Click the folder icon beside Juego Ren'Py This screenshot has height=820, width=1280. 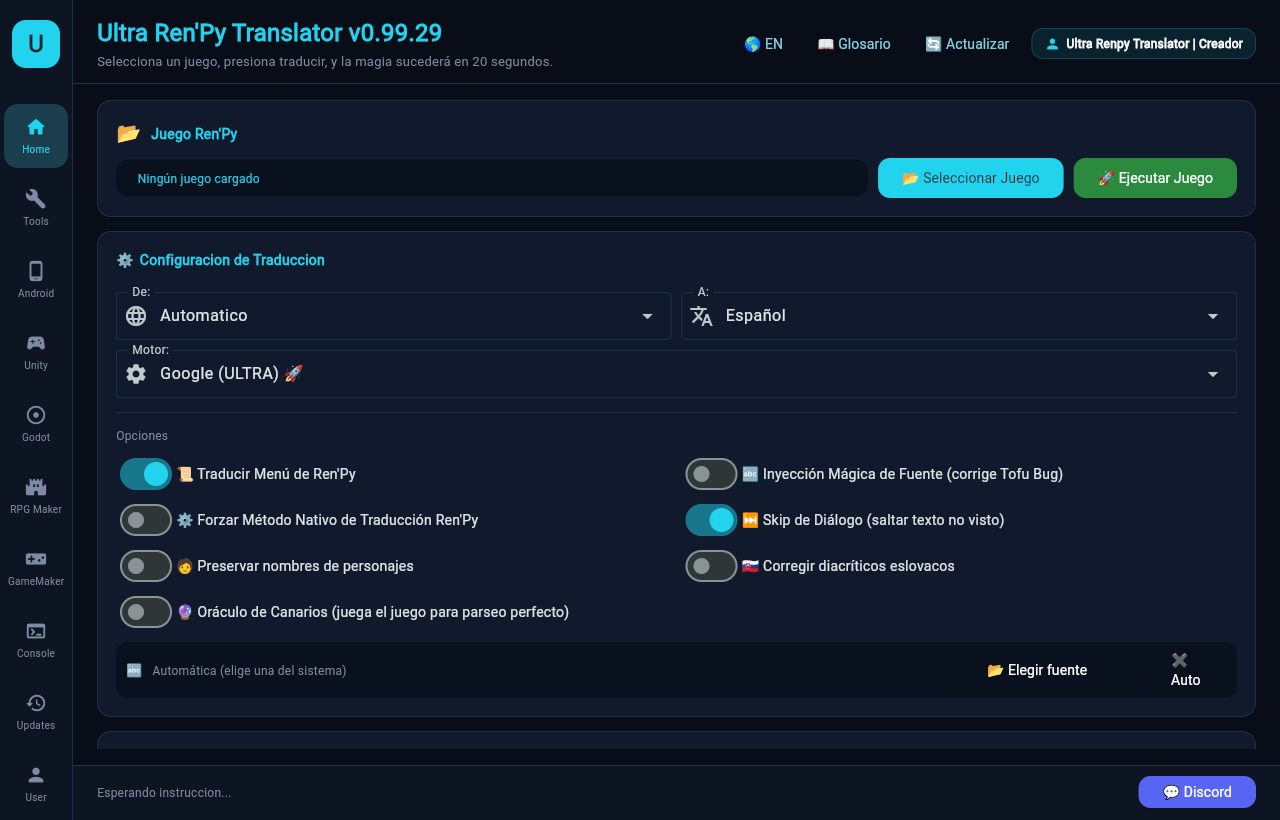(x=128, y=134)
